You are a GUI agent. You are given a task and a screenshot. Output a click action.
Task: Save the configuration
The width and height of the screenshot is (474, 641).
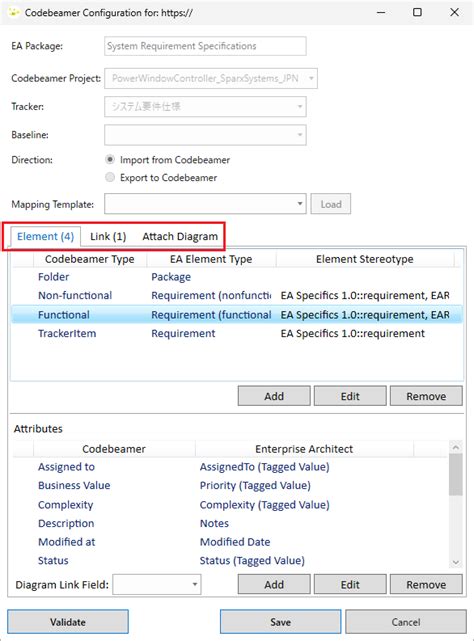click(x=281, y=622)
